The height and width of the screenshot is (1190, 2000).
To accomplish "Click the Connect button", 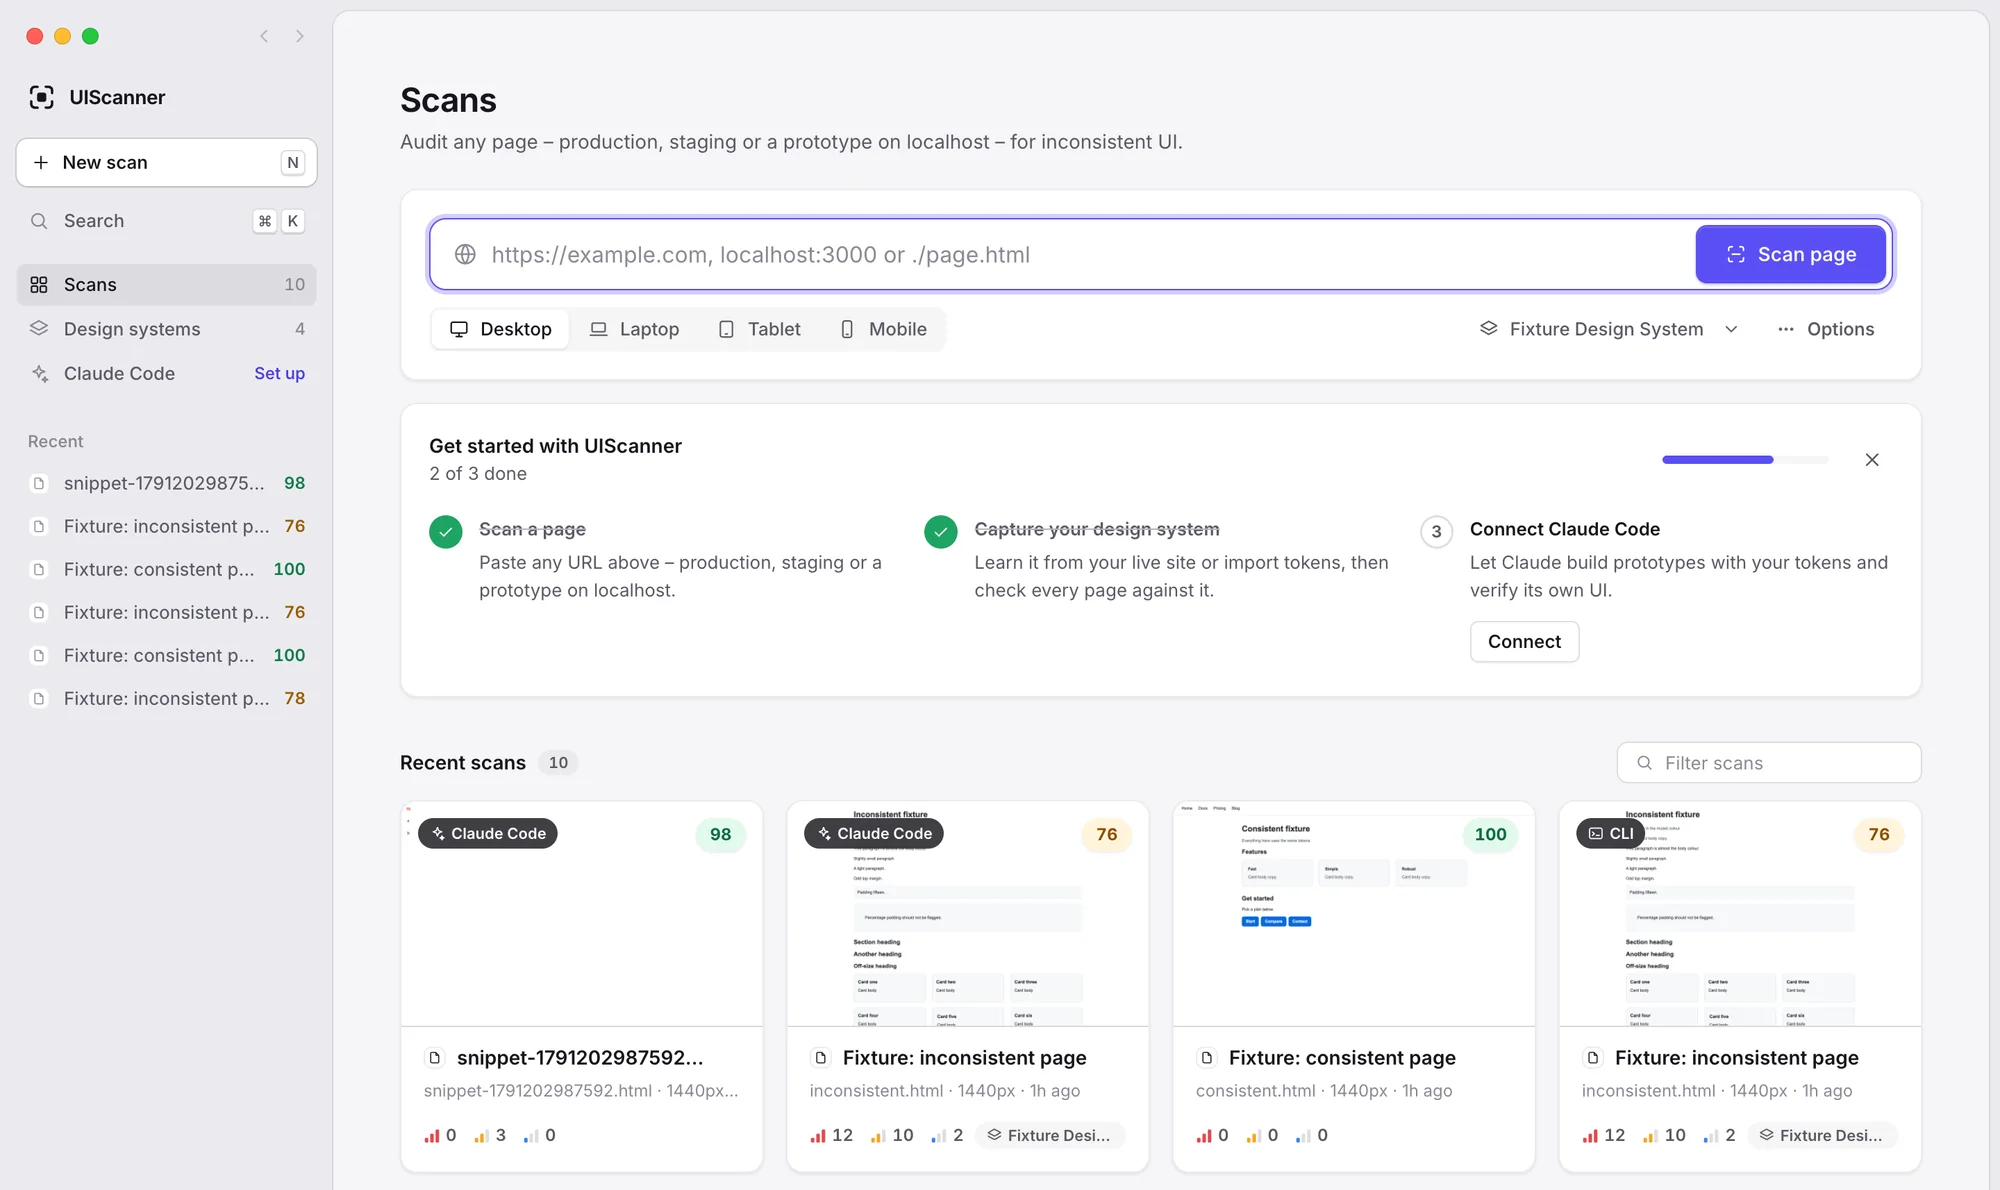I will 1524,642.
